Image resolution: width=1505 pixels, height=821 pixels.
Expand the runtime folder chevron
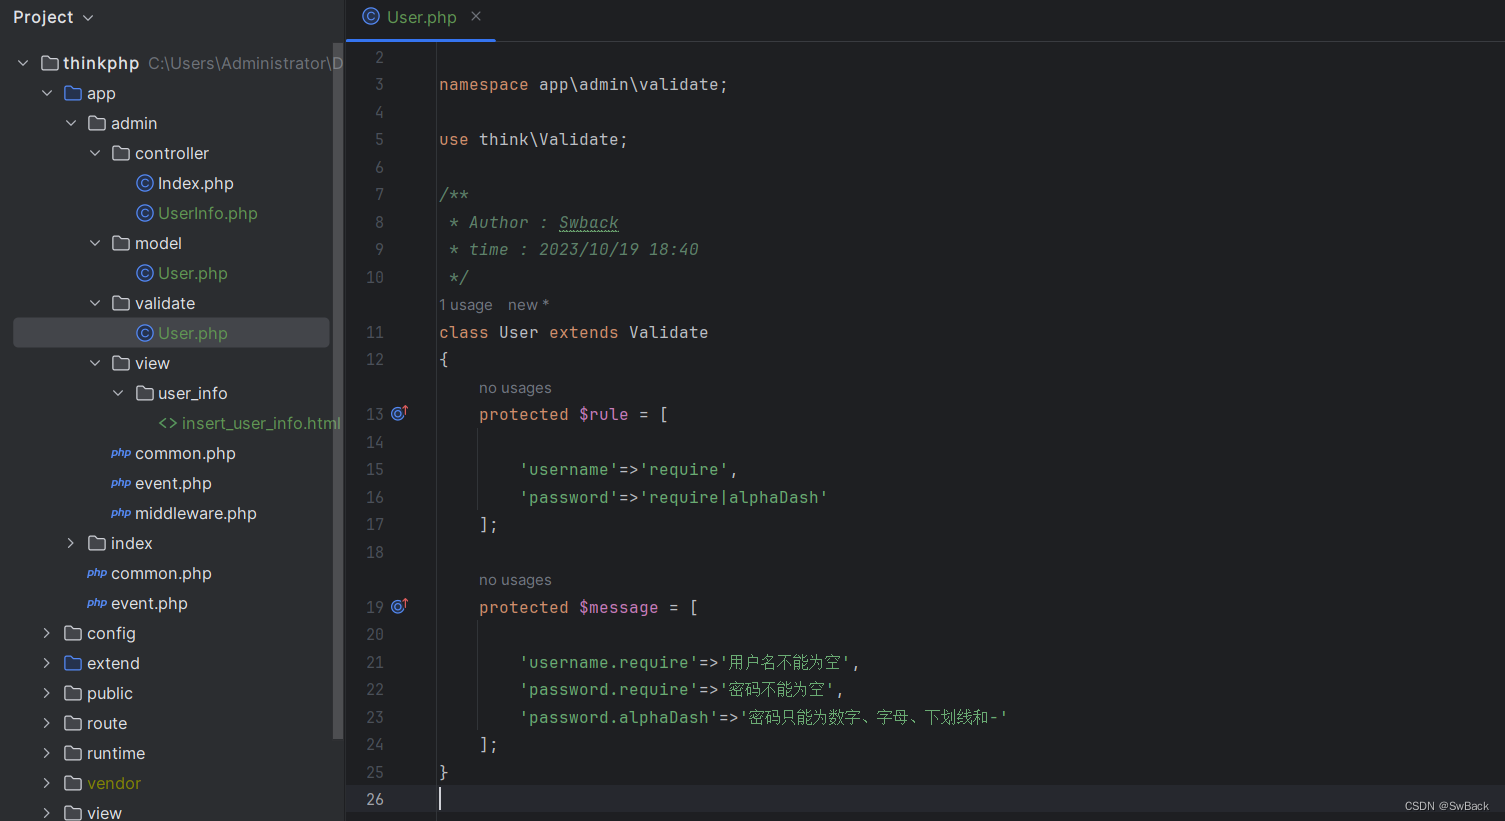coord(47,753)
